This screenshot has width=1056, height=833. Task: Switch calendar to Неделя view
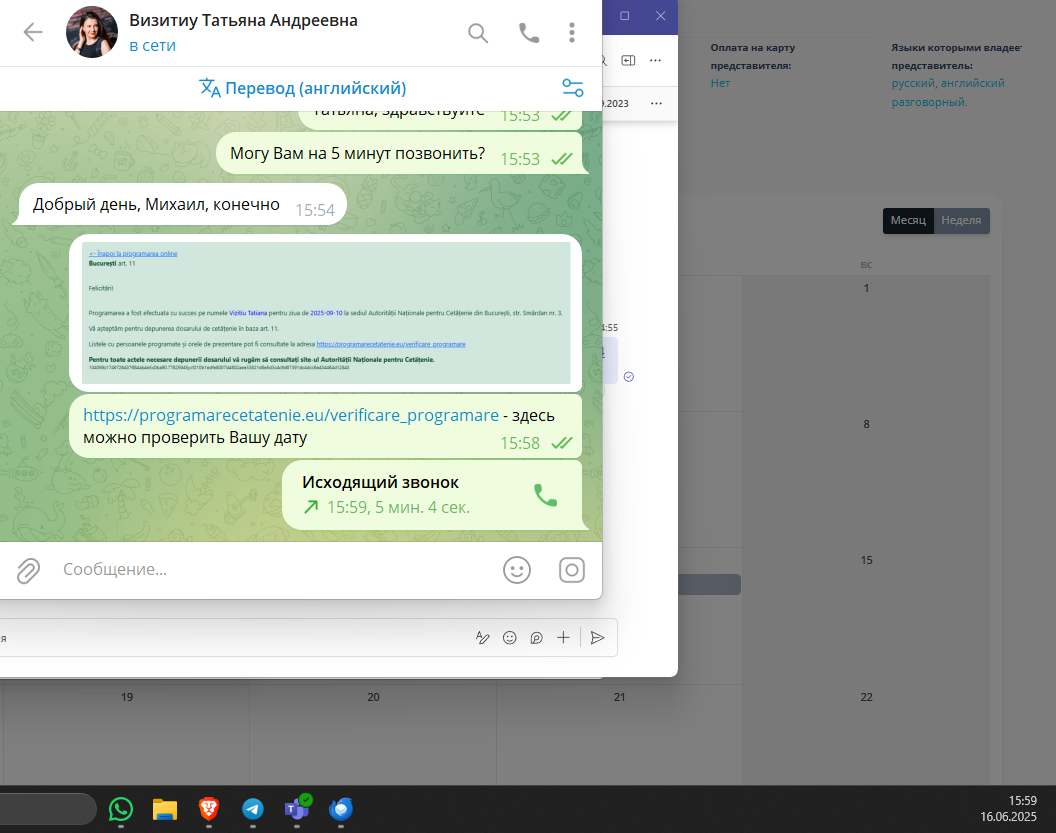click(x=961, y=220)
